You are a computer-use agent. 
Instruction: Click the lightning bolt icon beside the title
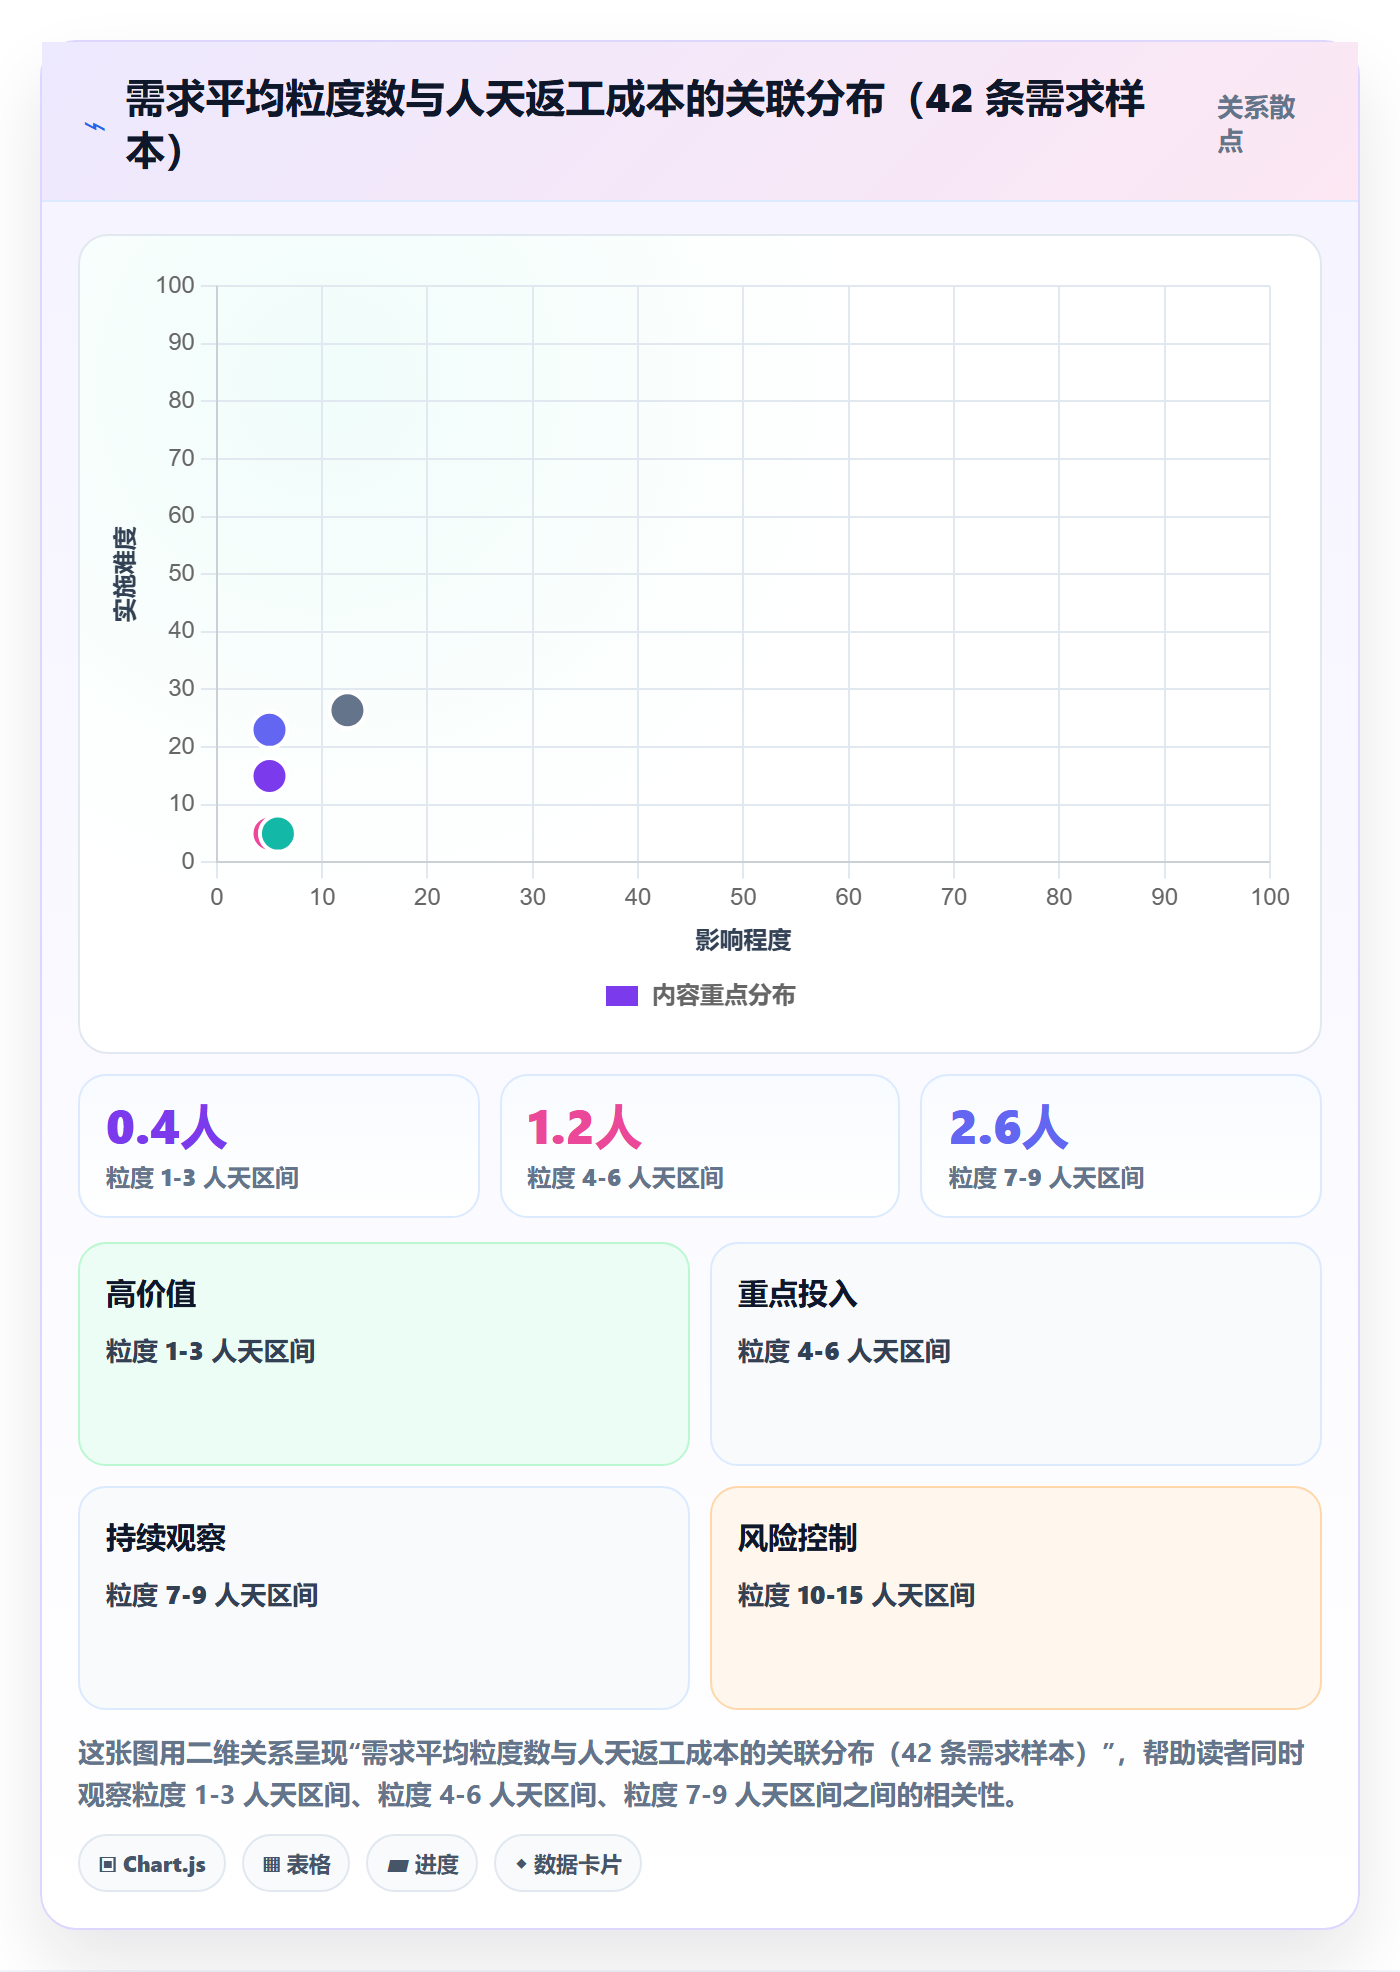point(95,126)
